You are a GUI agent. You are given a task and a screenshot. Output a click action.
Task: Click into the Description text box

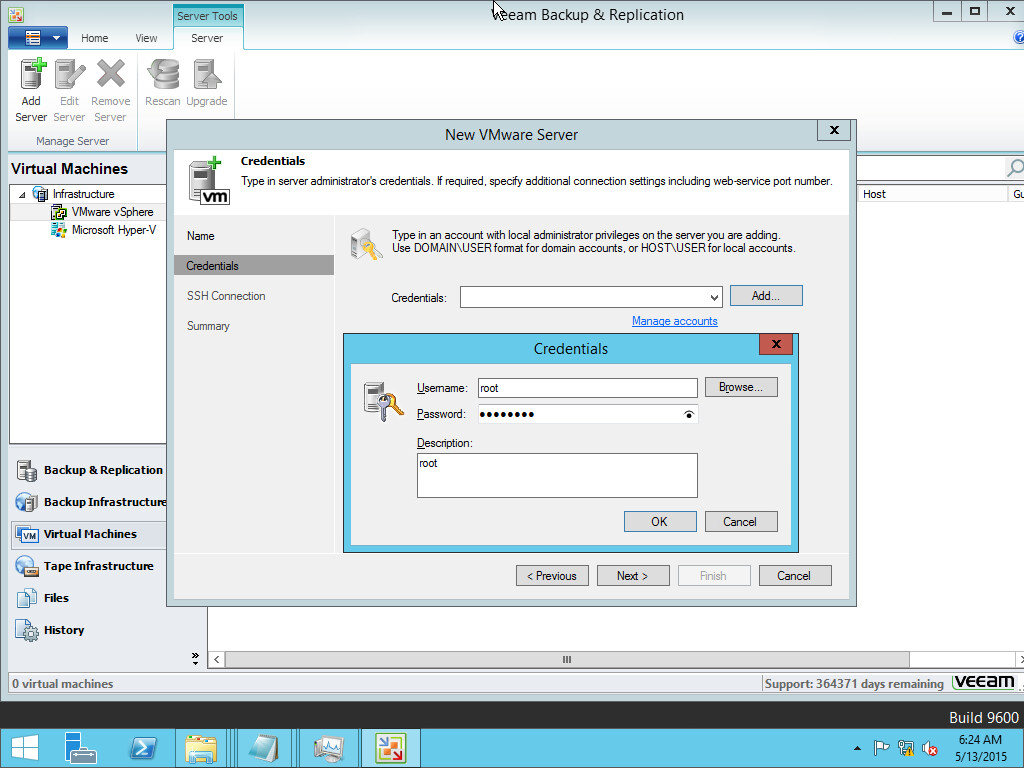pyautogui.click(x=557, y=475)
